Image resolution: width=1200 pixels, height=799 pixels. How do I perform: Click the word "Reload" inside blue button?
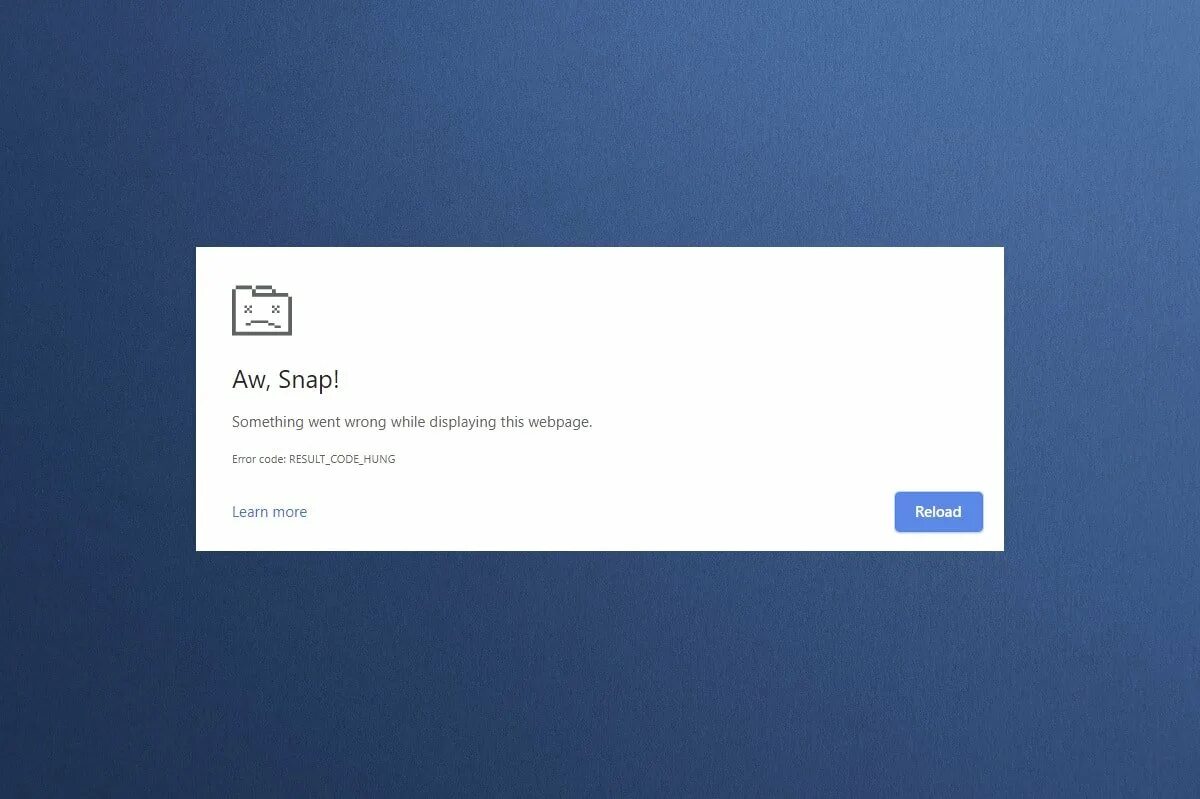coord(938,511)
